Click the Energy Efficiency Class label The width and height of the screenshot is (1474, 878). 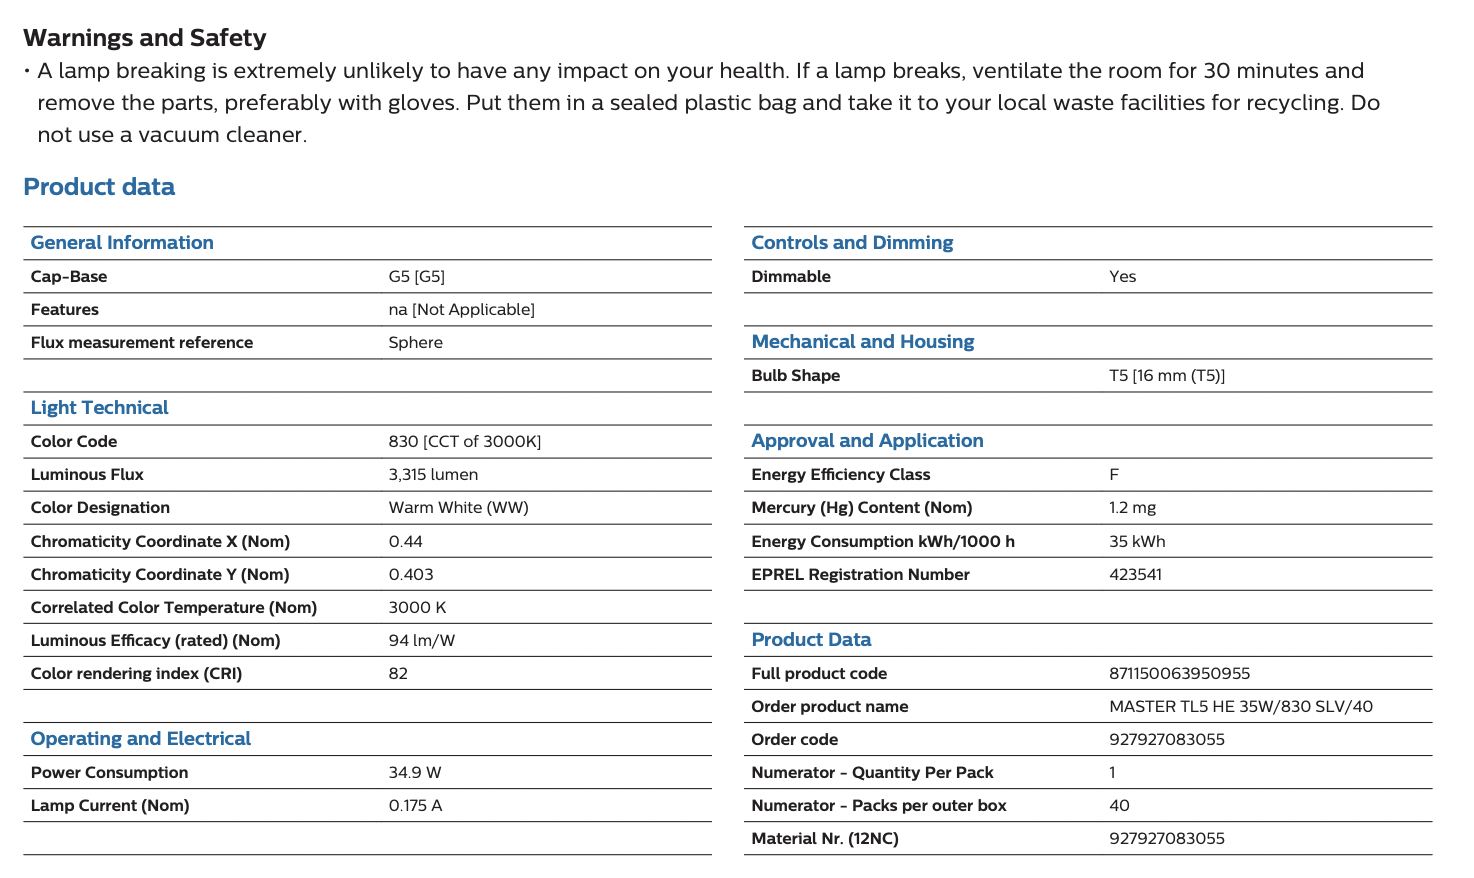[x=840, y=475]
